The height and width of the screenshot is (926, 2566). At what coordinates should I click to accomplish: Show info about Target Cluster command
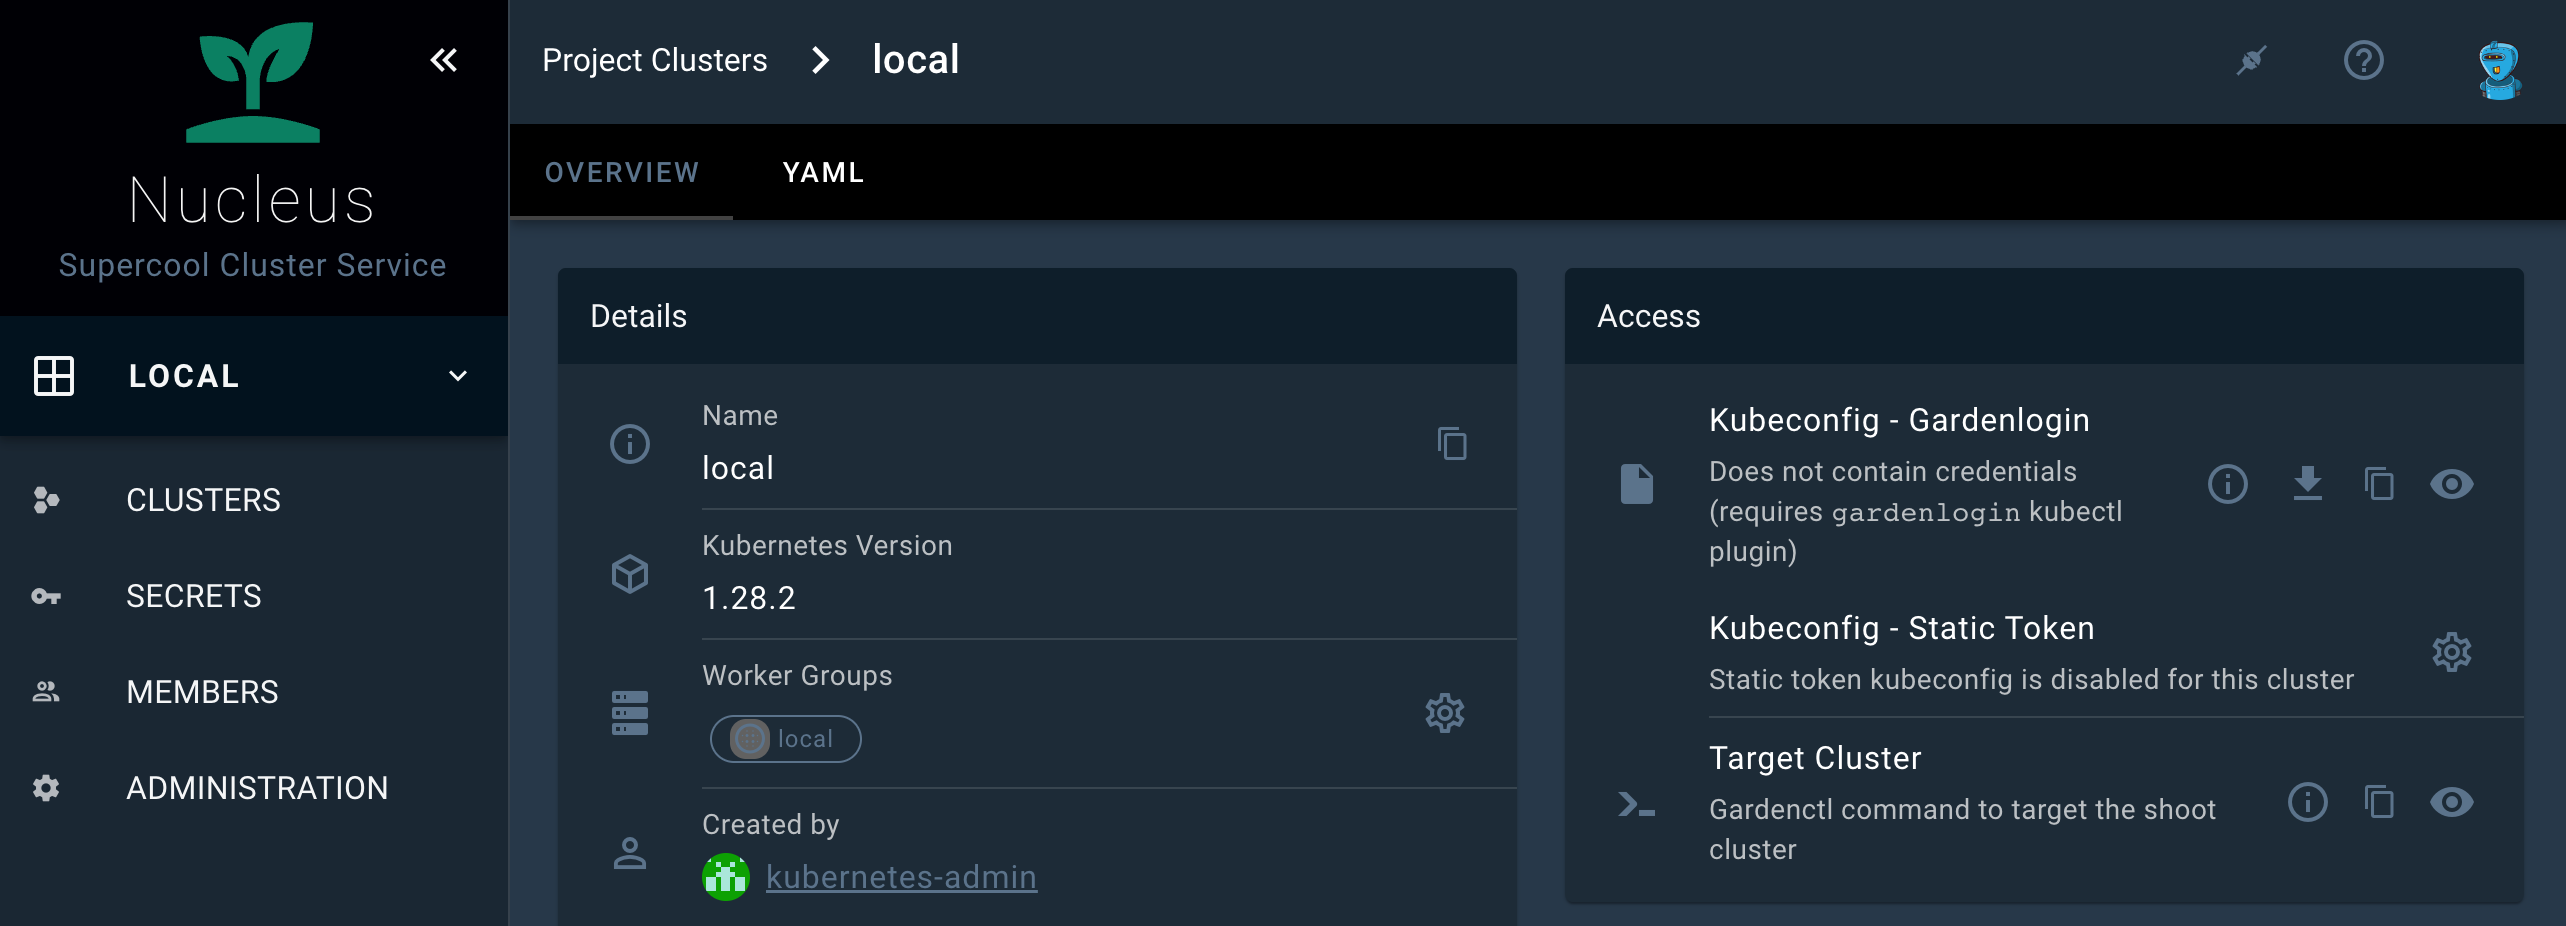tap(2307, 802)
